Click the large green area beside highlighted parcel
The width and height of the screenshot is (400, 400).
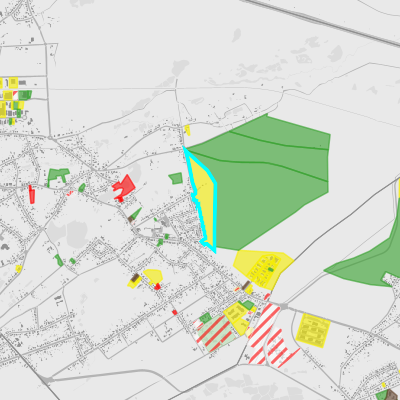pos(263,180)
